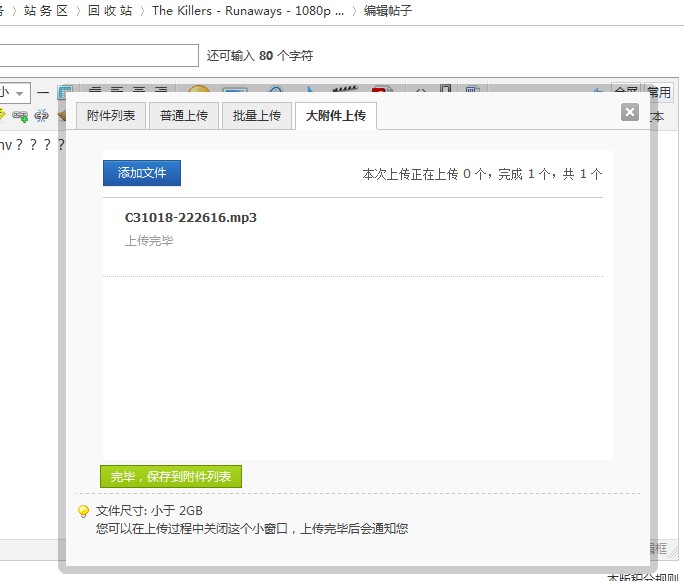This screenshot has height=581, width=684.
Task: Select the 批量上传 tab
Action: [256, 116]
